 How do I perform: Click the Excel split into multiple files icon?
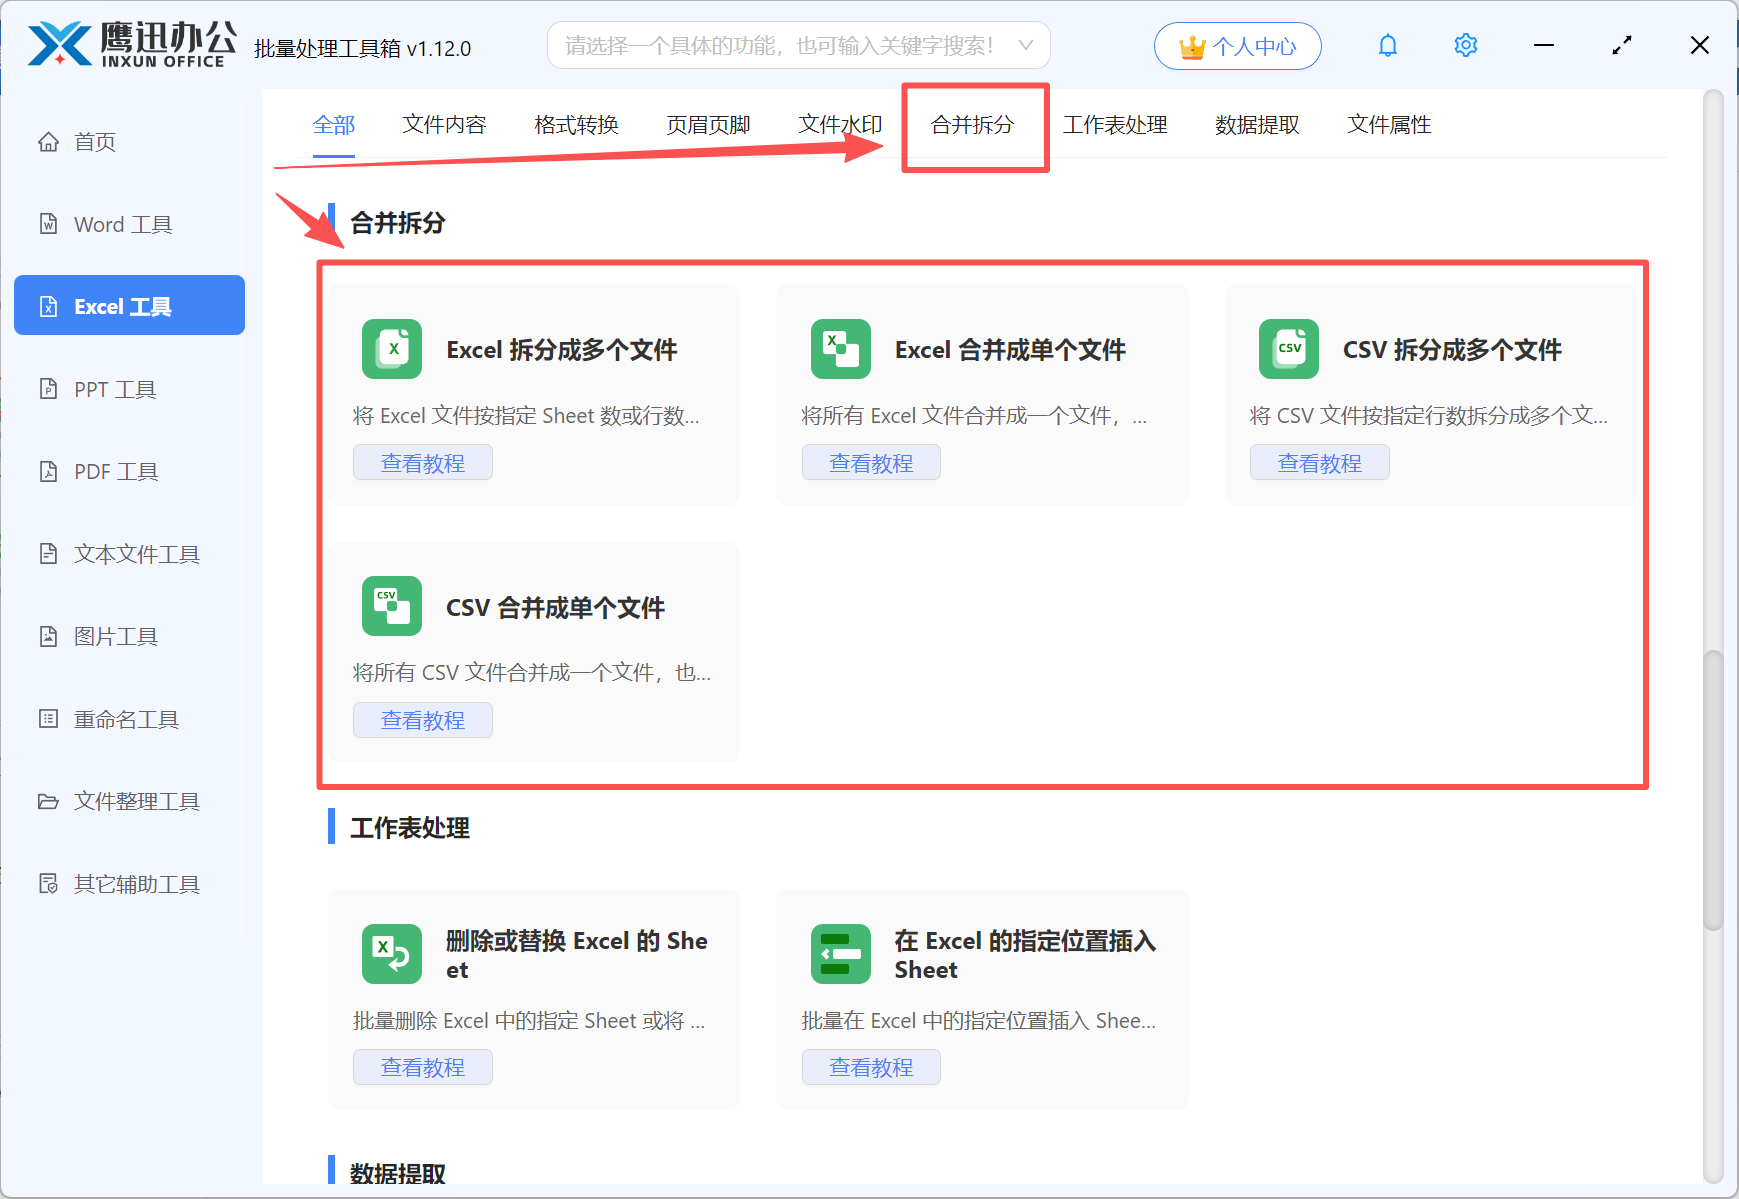pos(391,349)
